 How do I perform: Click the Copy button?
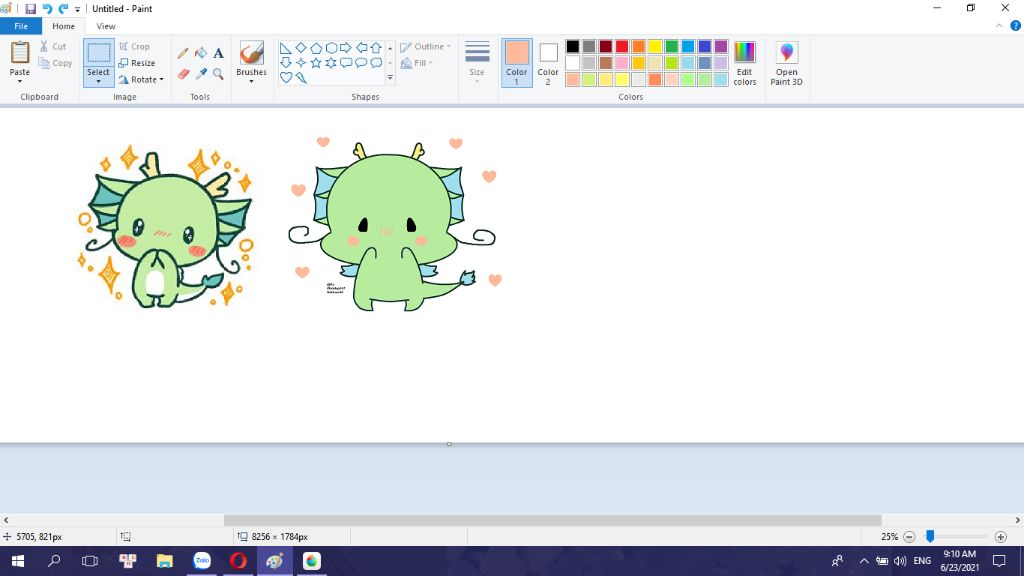55,63
